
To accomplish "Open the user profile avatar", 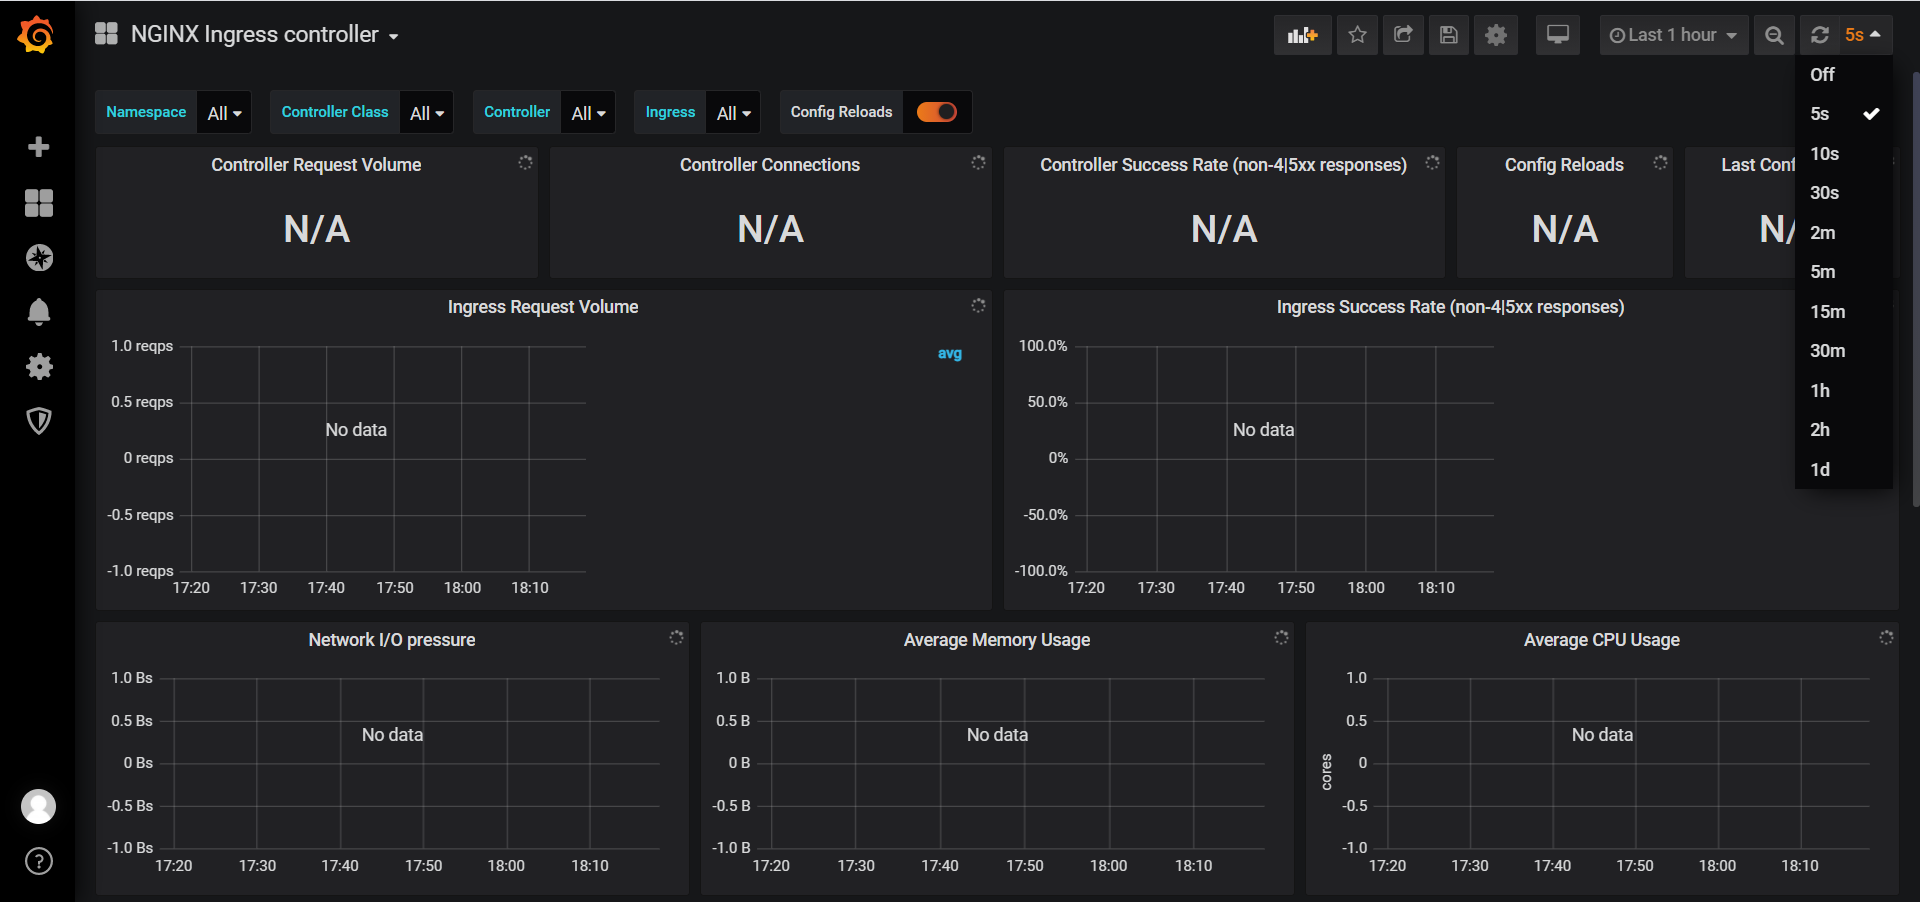I will click(39, 806).
